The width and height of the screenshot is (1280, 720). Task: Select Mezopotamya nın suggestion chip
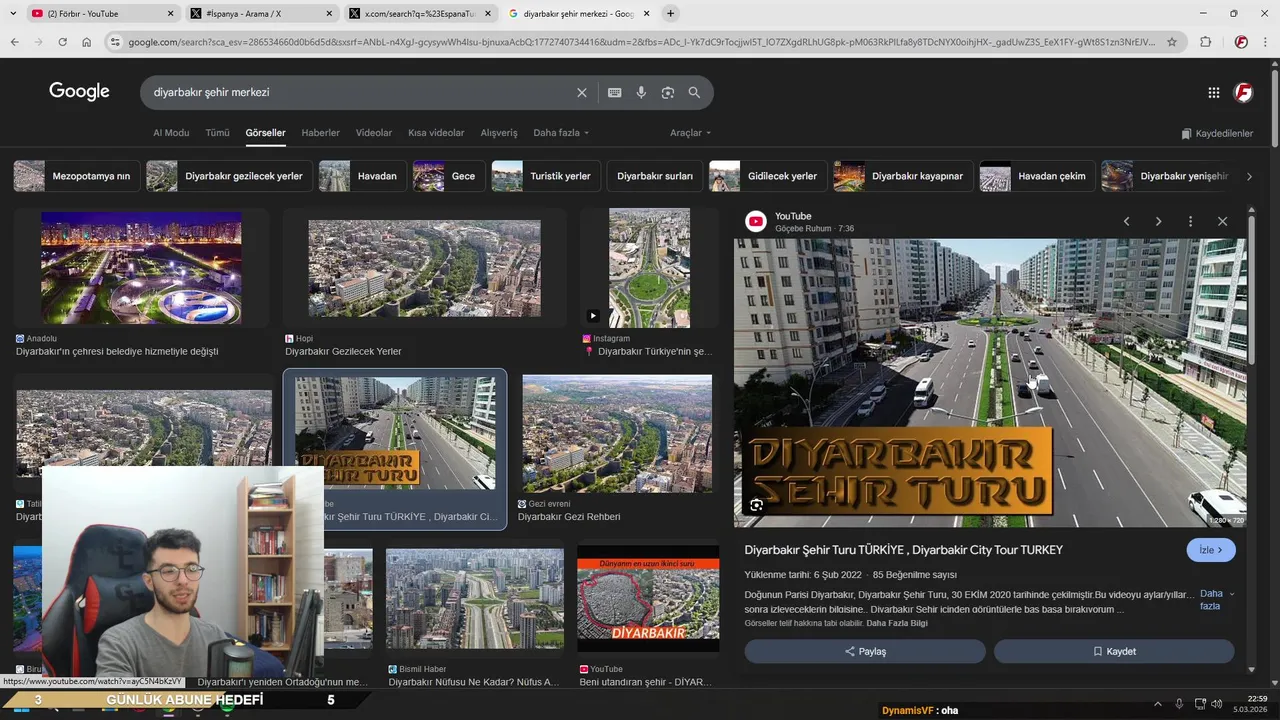[x=76, y=176]
